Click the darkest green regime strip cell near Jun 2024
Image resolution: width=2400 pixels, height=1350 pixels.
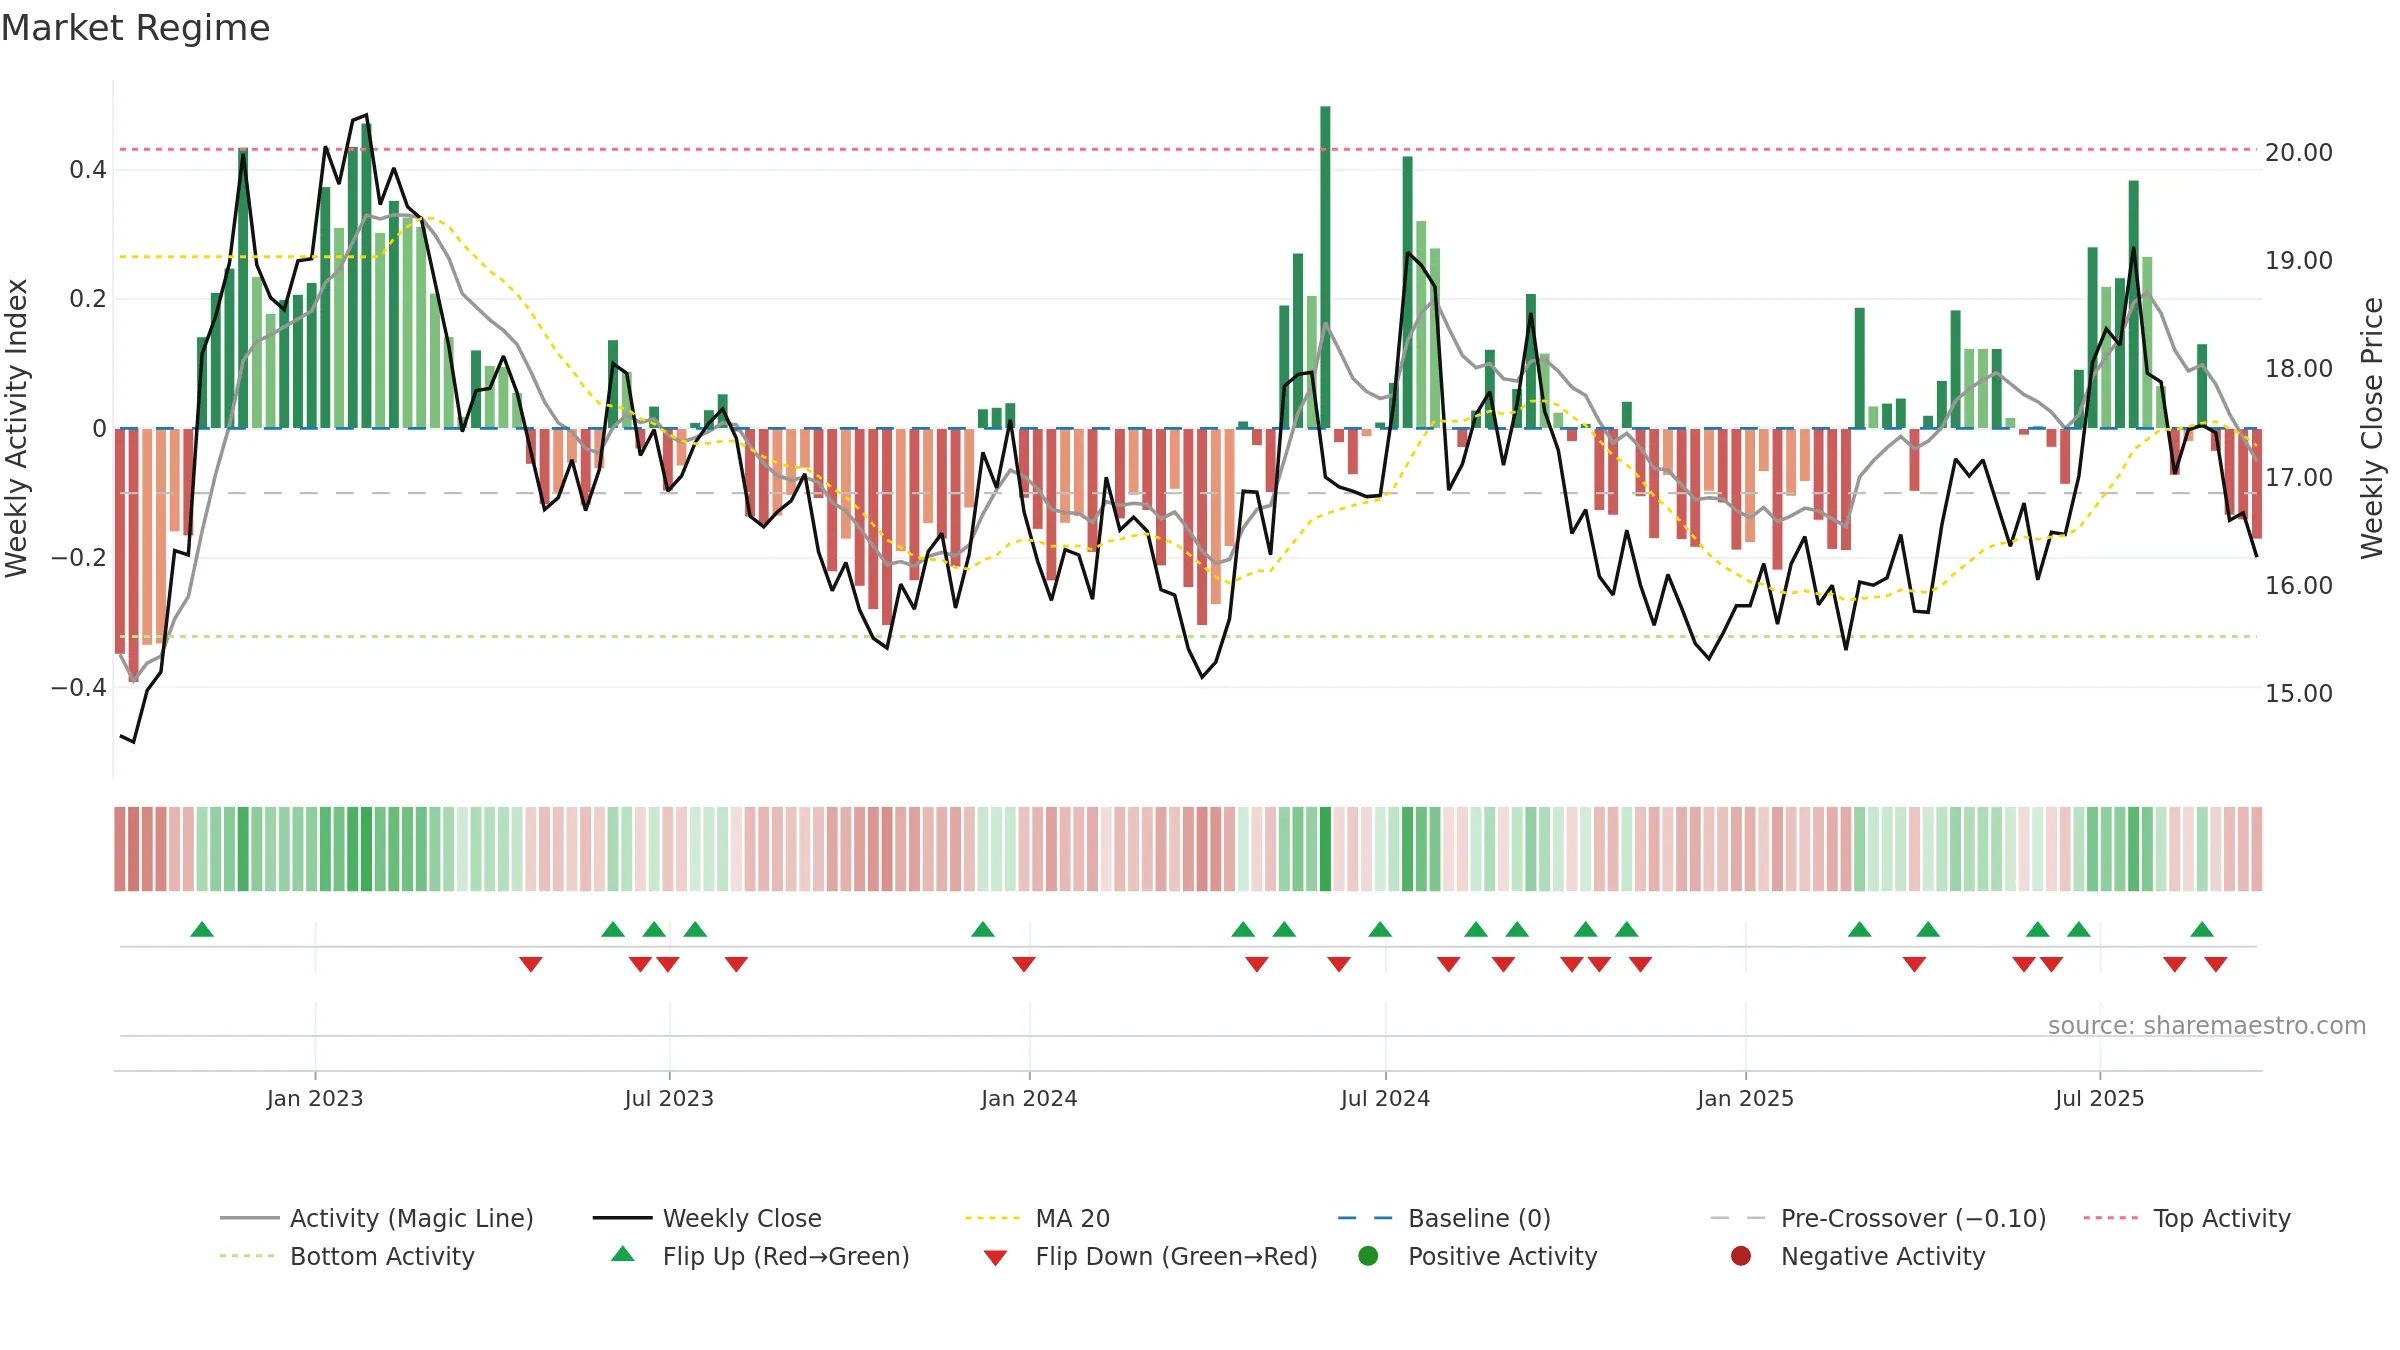[x=1325, y=849]
